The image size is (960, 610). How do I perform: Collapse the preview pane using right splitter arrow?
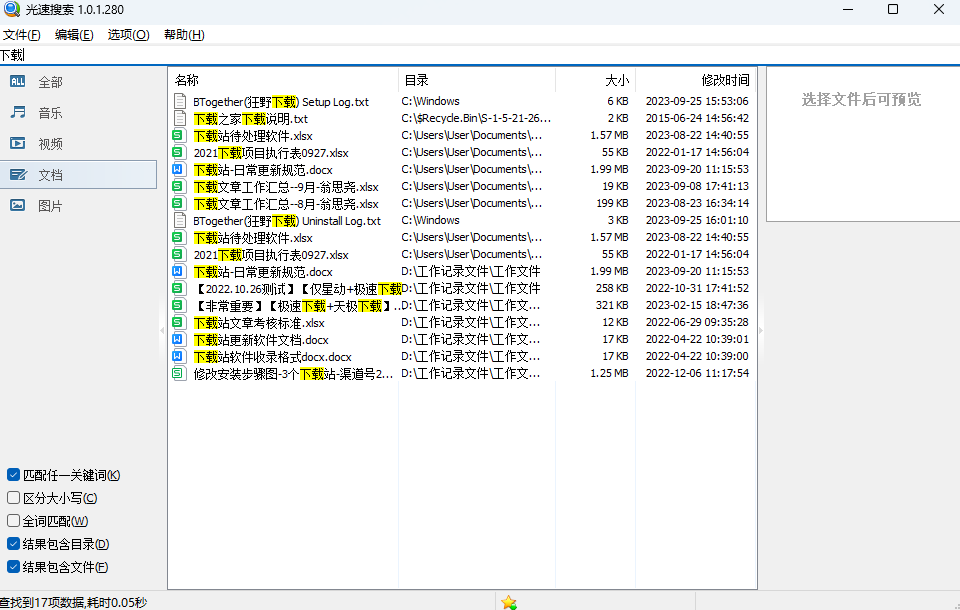(761, 330)
